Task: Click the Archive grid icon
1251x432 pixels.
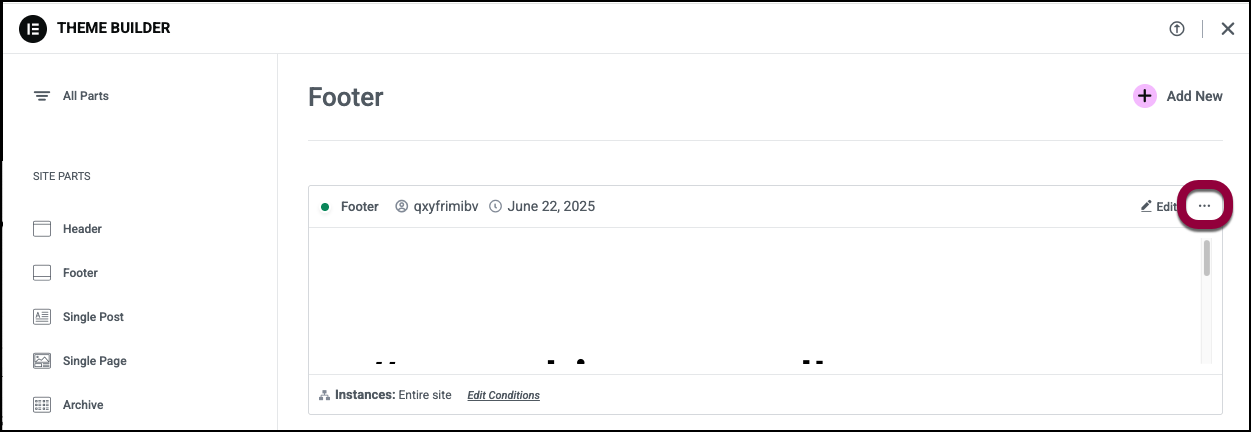Action: tap(42, 405)
